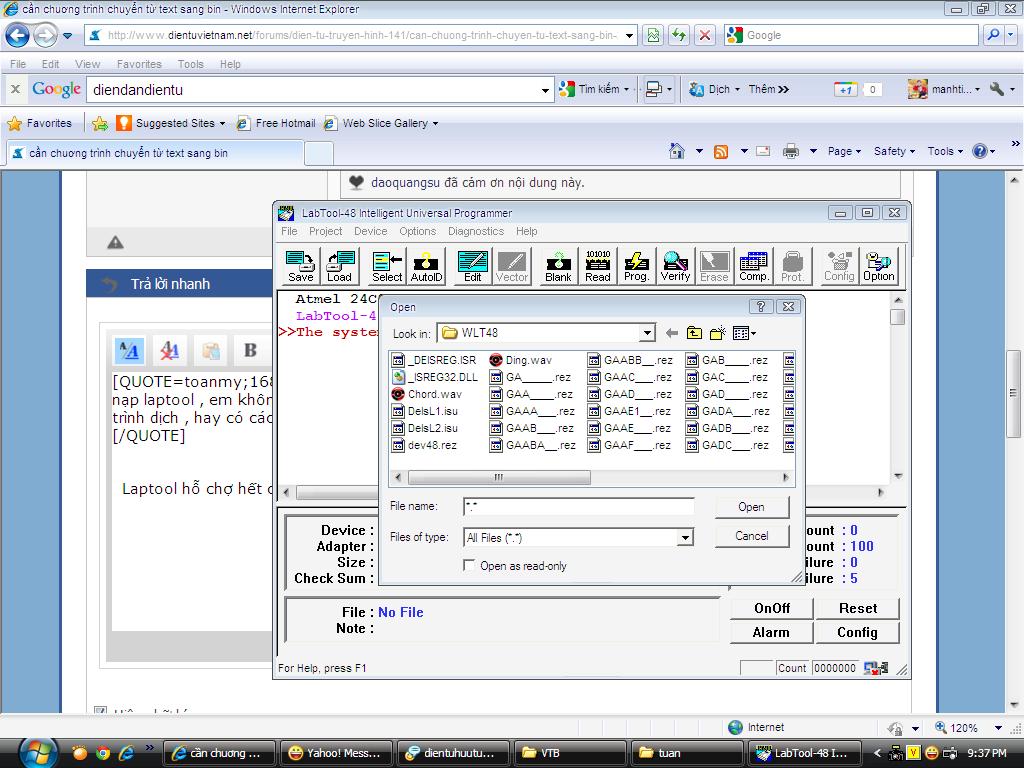The height and width of the screenshot is (768, 1024).
Task: Open the Diagnostics menu
Action: coord(476,231)
